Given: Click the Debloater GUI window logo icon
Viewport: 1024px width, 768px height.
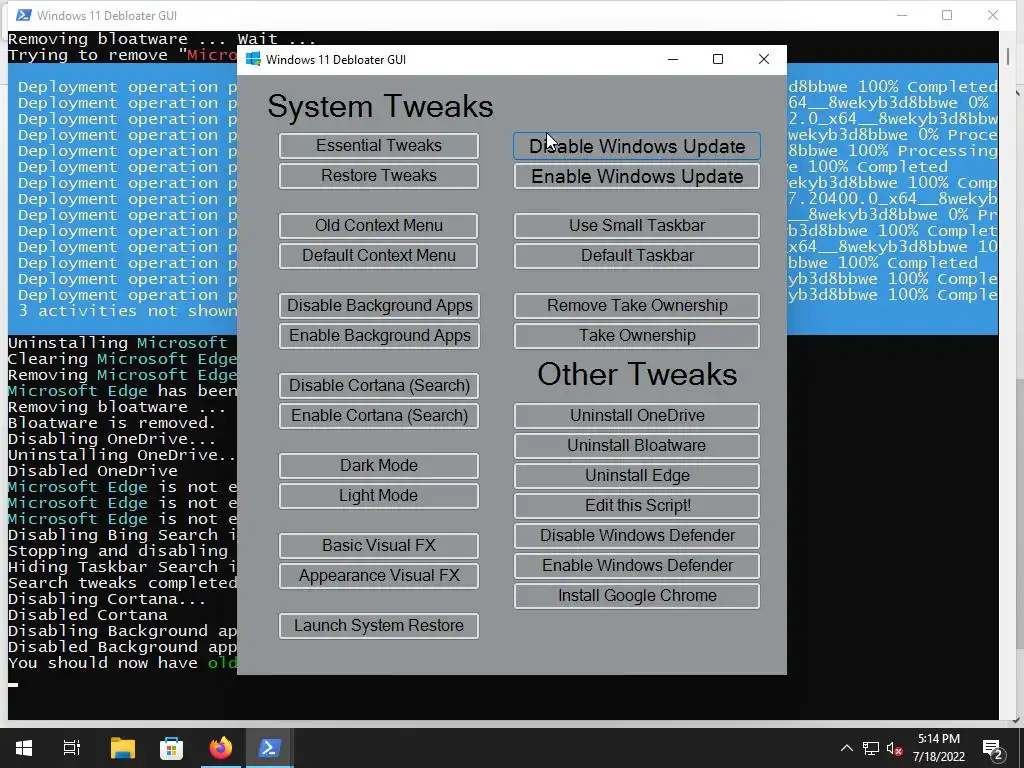Looking at the screenshot, I should tap(253, 59).
